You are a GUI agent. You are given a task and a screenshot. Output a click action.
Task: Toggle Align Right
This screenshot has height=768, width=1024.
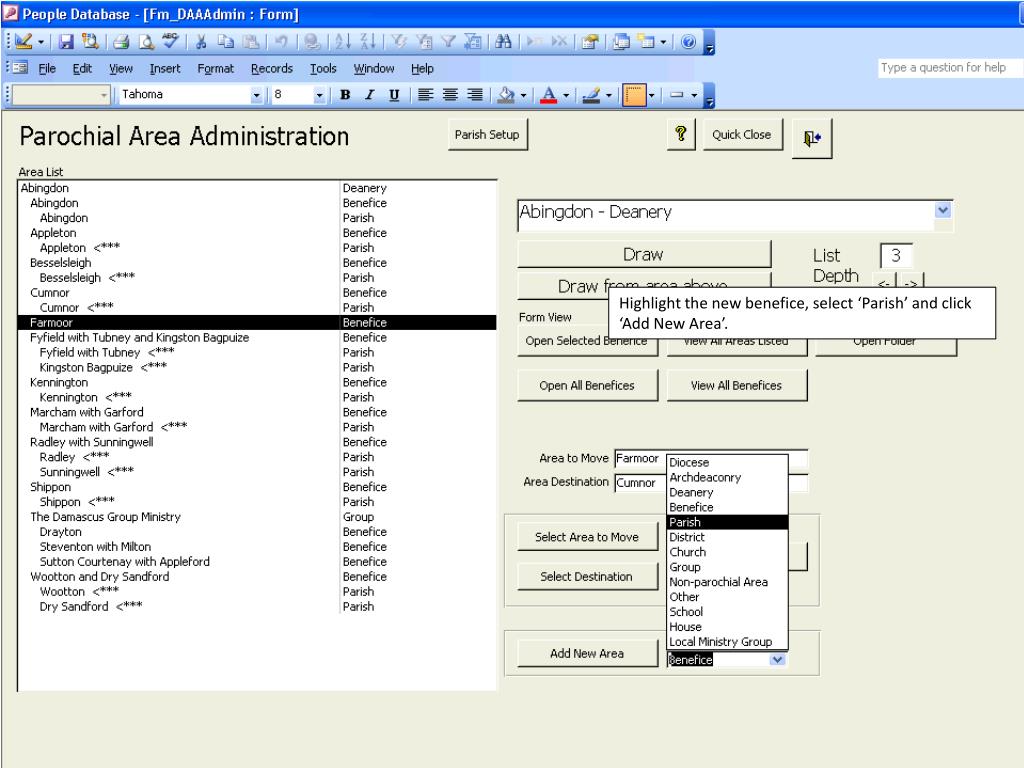[475, 95]
